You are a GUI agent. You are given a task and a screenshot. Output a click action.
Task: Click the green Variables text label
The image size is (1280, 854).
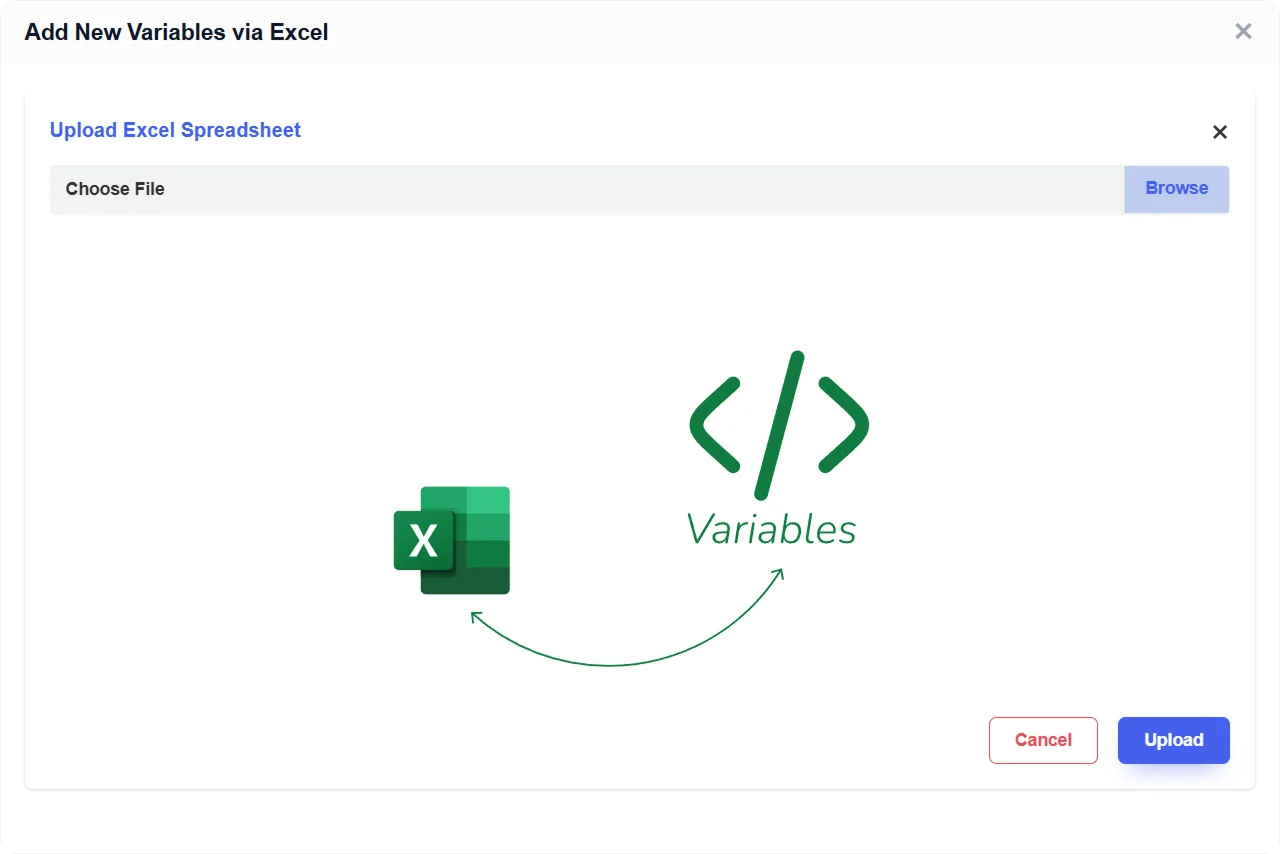(771, 529)
